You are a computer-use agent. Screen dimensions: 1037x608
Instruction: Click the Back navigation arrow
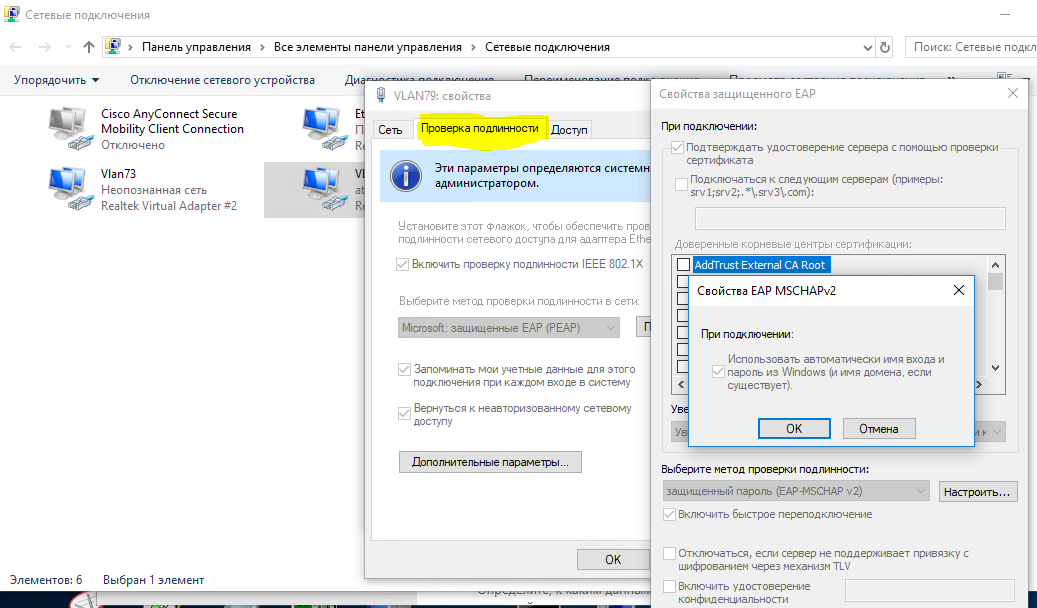15,47
